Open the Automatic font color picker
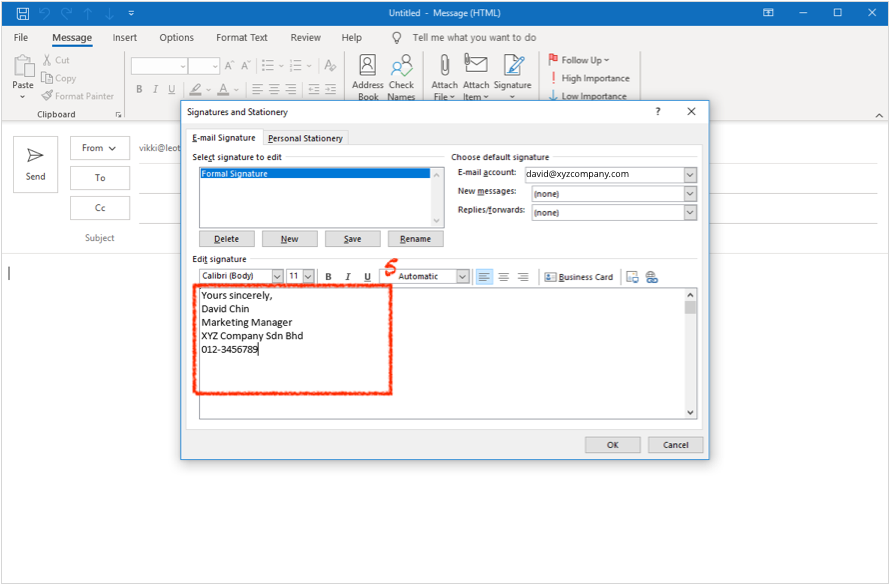The width and height of the screenshot is (889, 584). tap(462, 277)
